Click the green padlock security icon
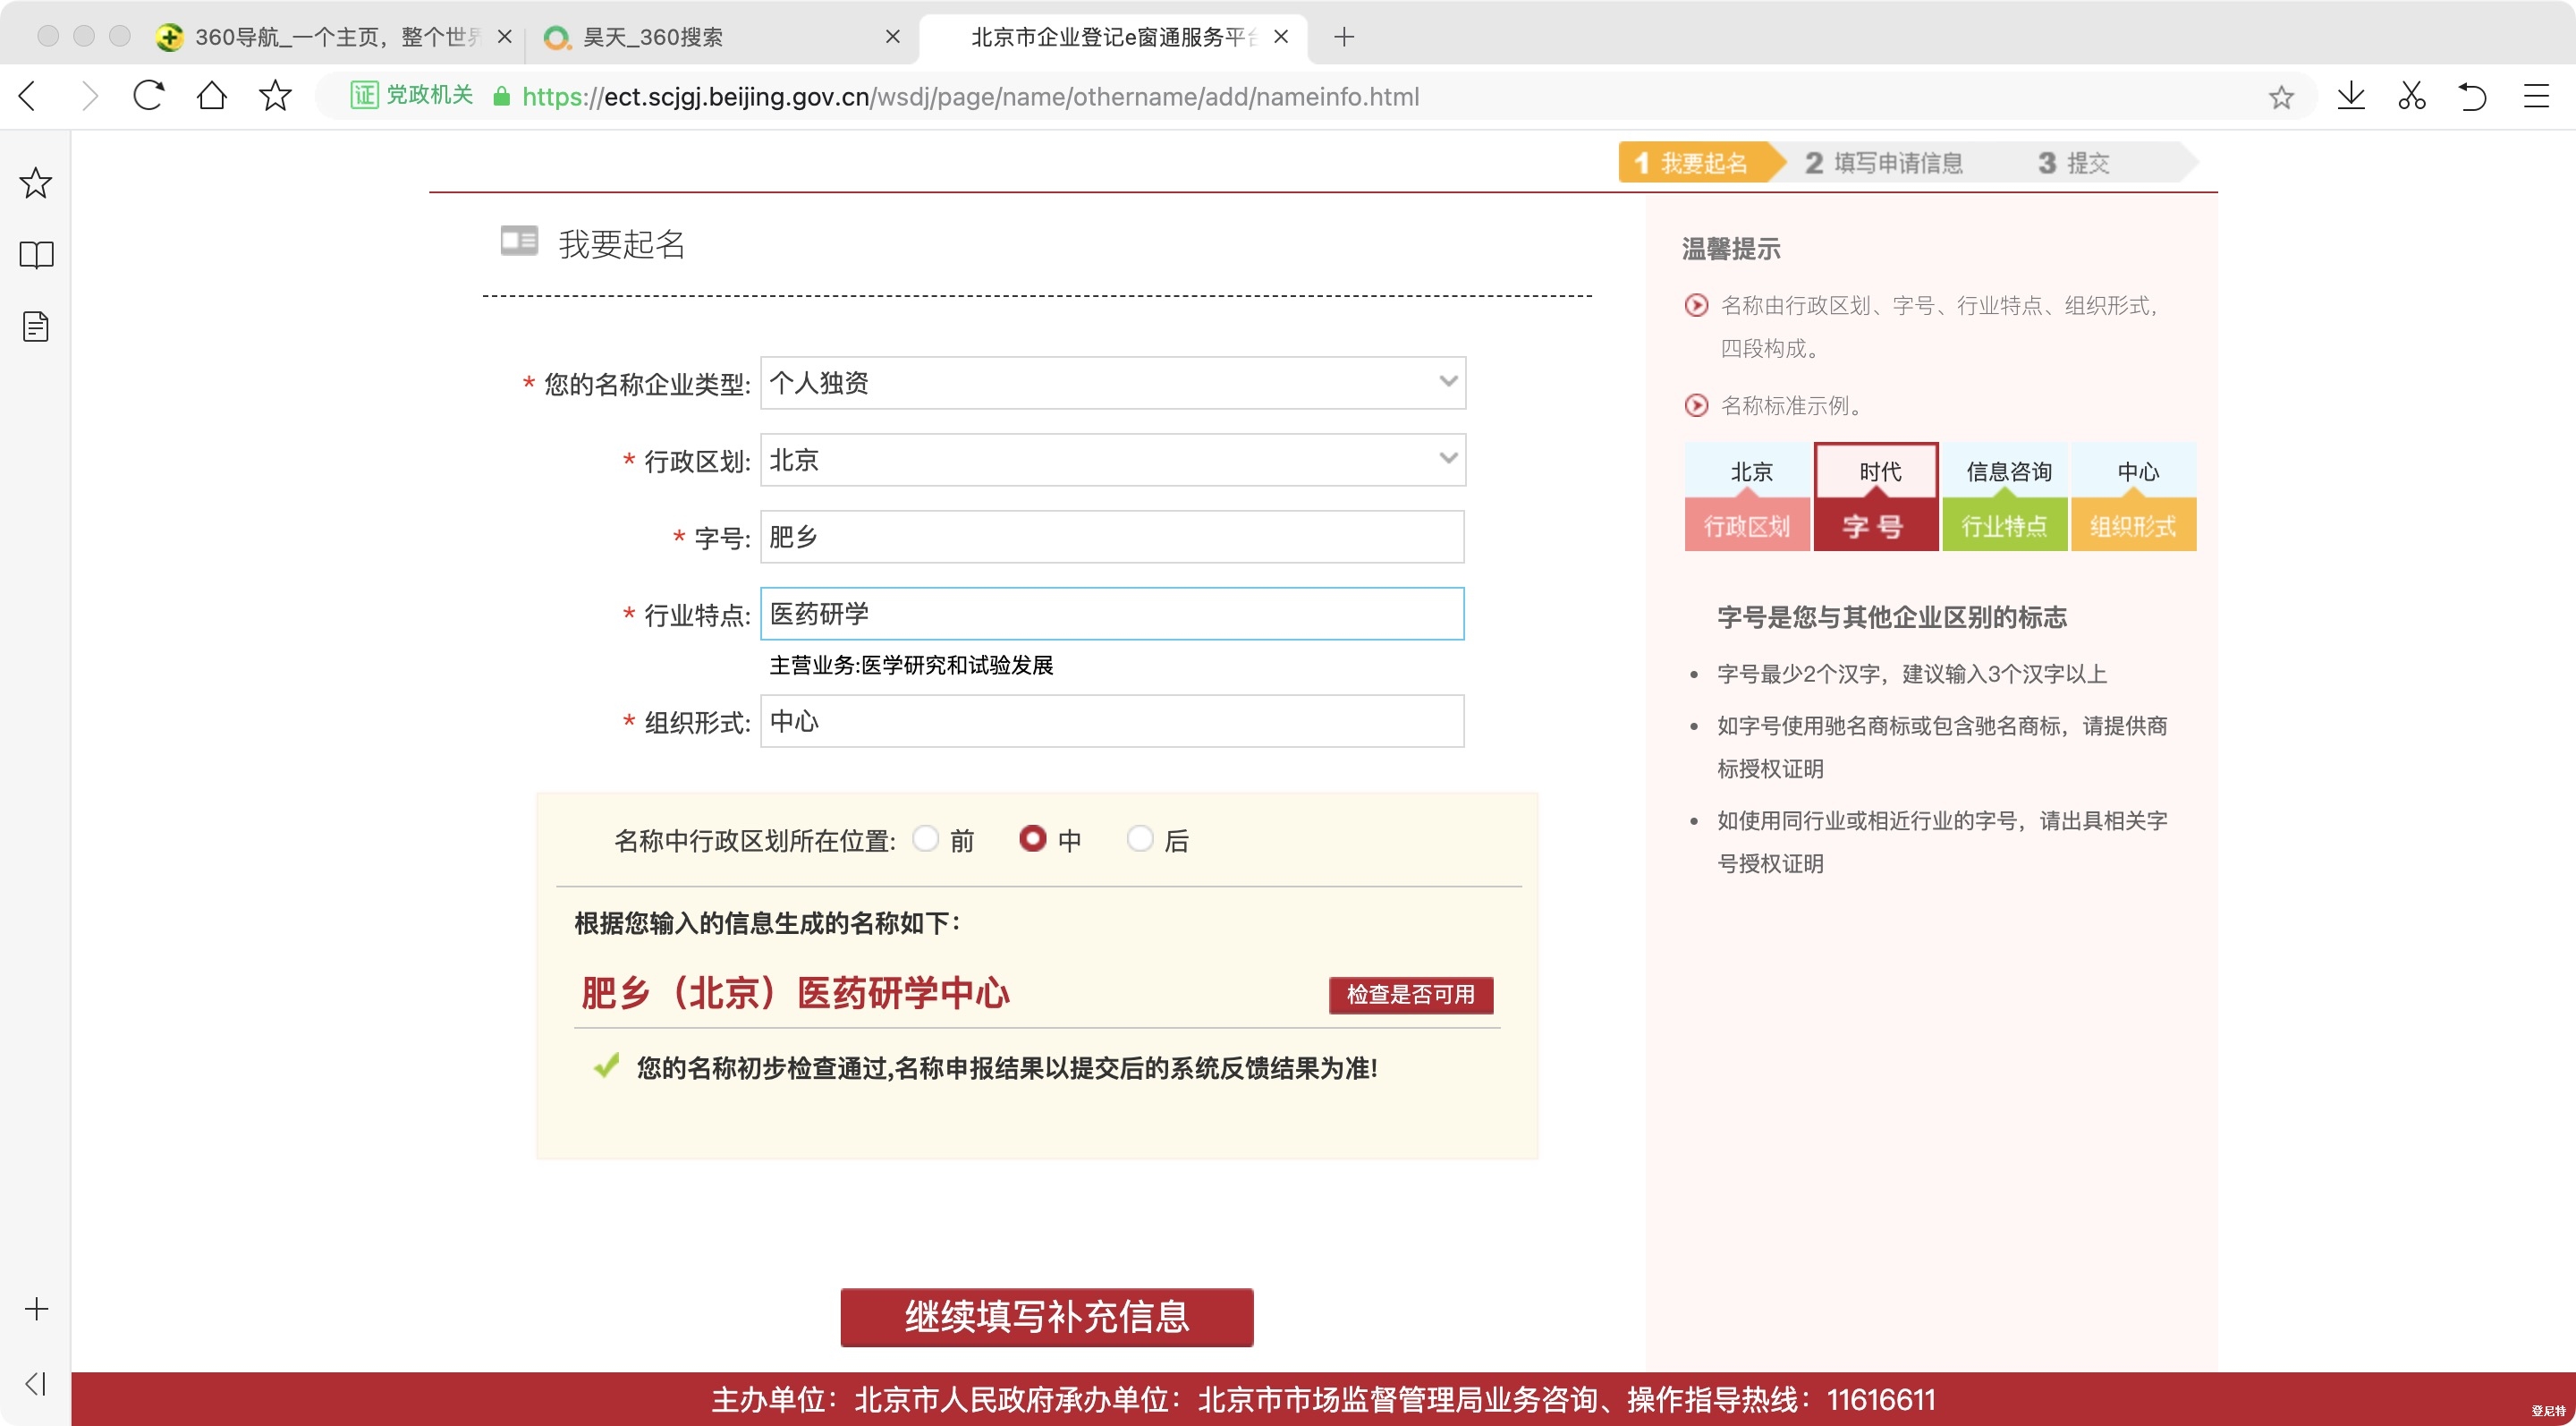 coord(502,96)
